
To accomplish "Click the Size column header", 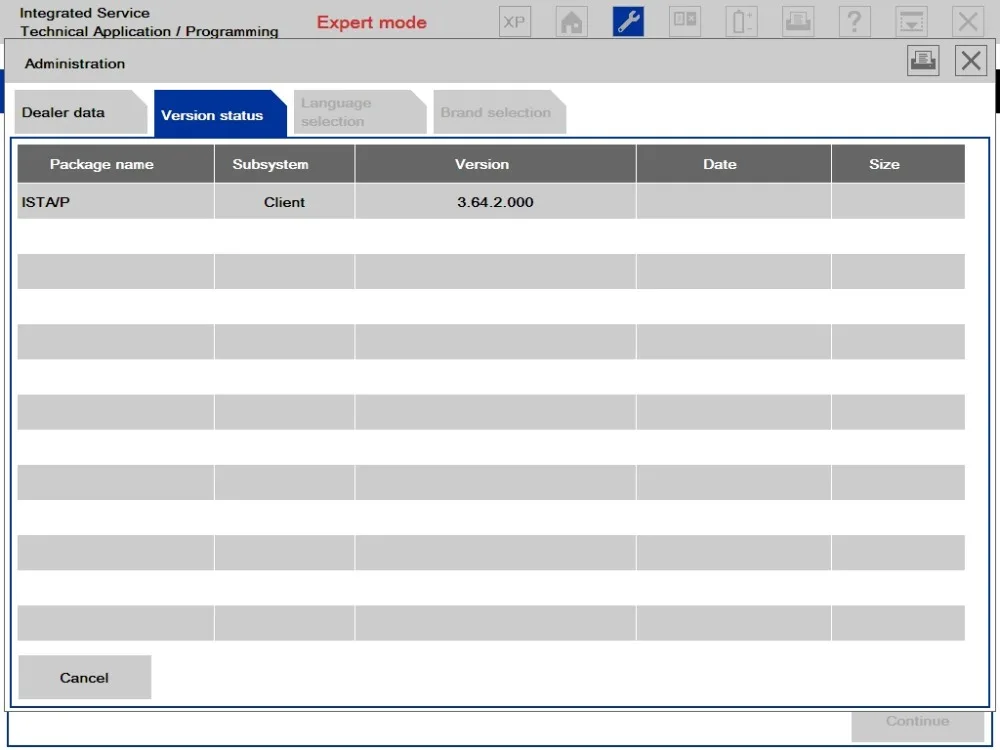I will [x=898, y=164].
